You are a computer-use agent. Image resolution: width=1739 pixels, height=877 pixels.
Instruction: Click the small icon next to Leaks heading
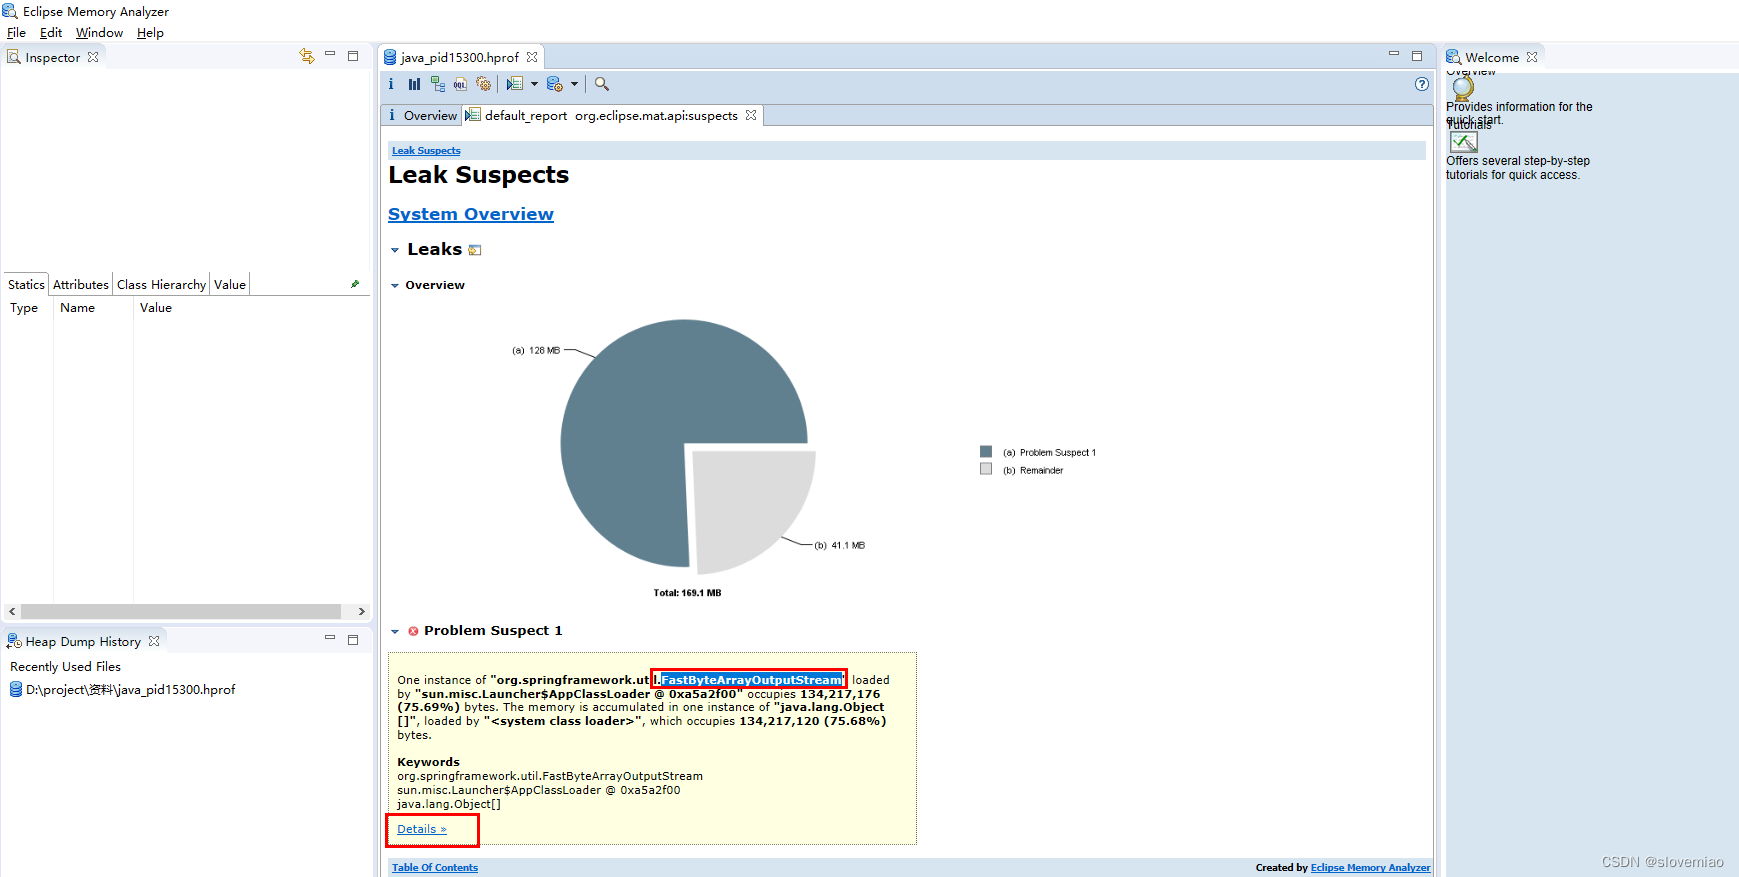[x=475, y=250]
